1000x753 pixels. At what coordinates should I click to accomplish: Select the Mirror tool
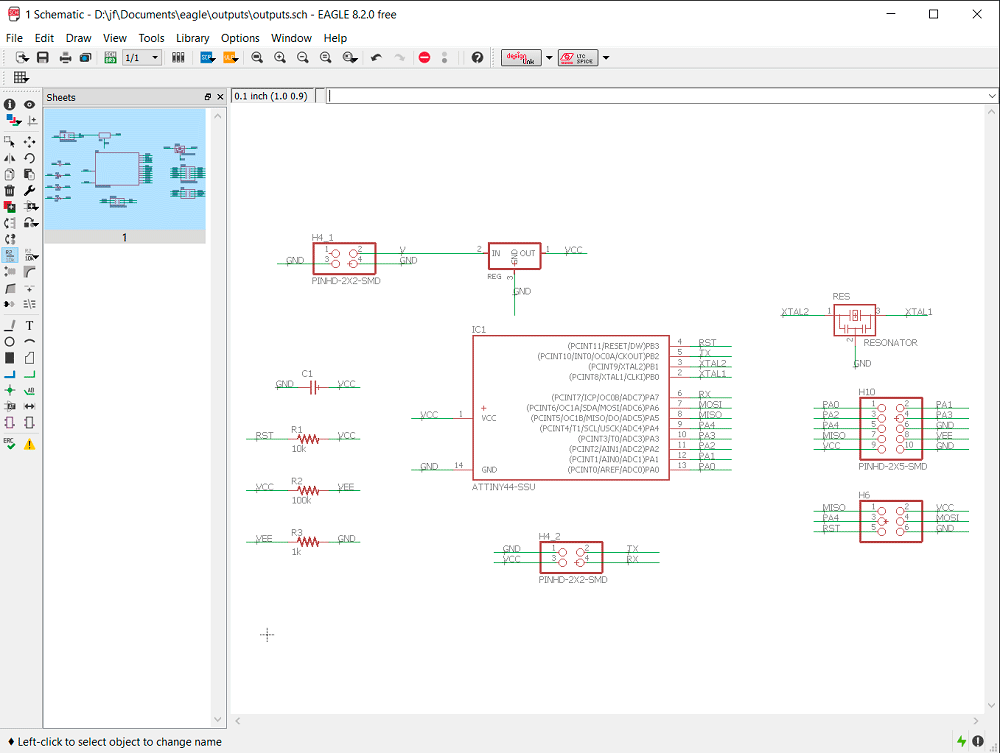pyautogui.click(x=10, y=158)
